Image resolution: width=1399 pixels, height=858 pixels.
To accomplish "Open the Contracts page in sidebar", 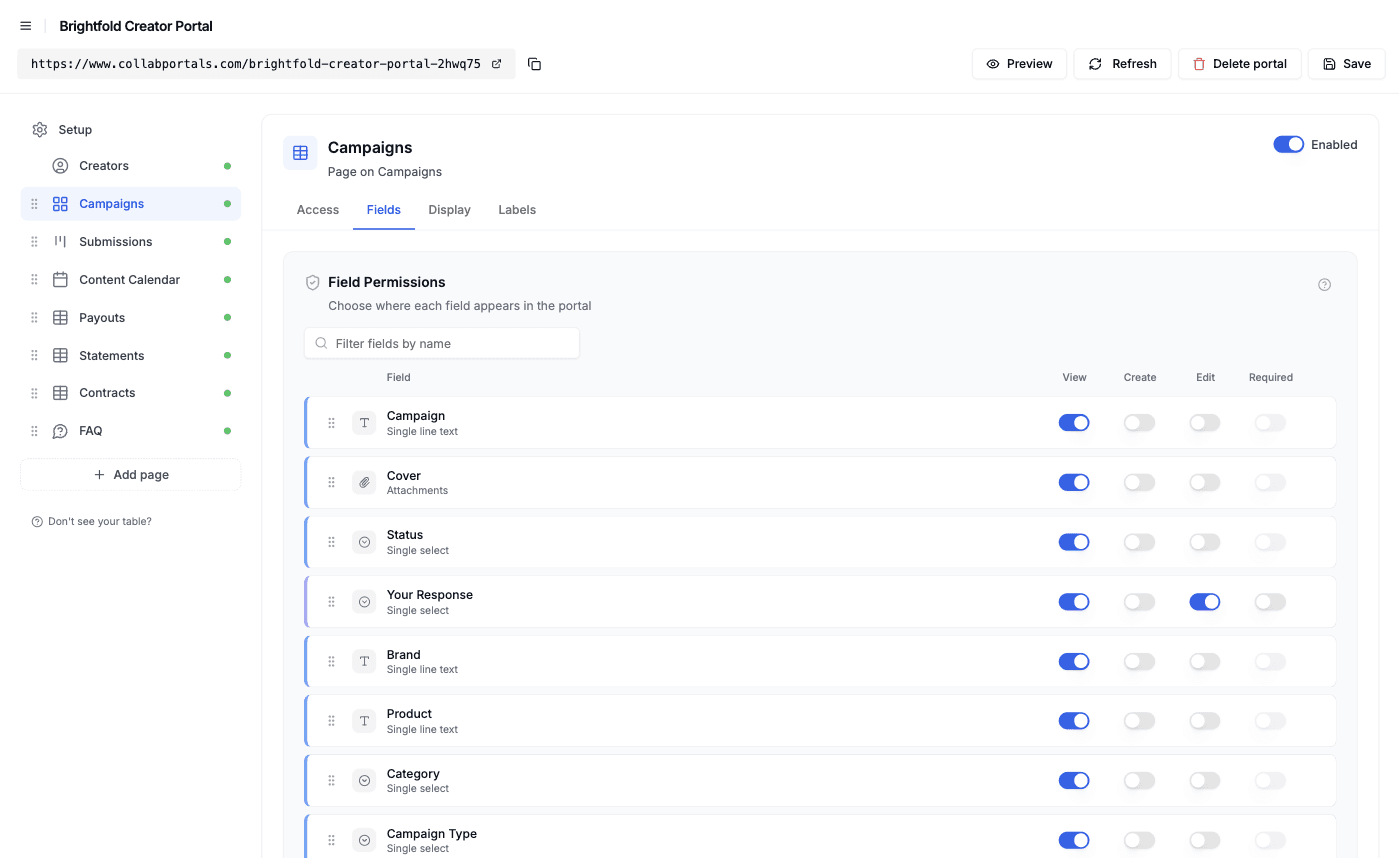I will click(x=131, y=393).
